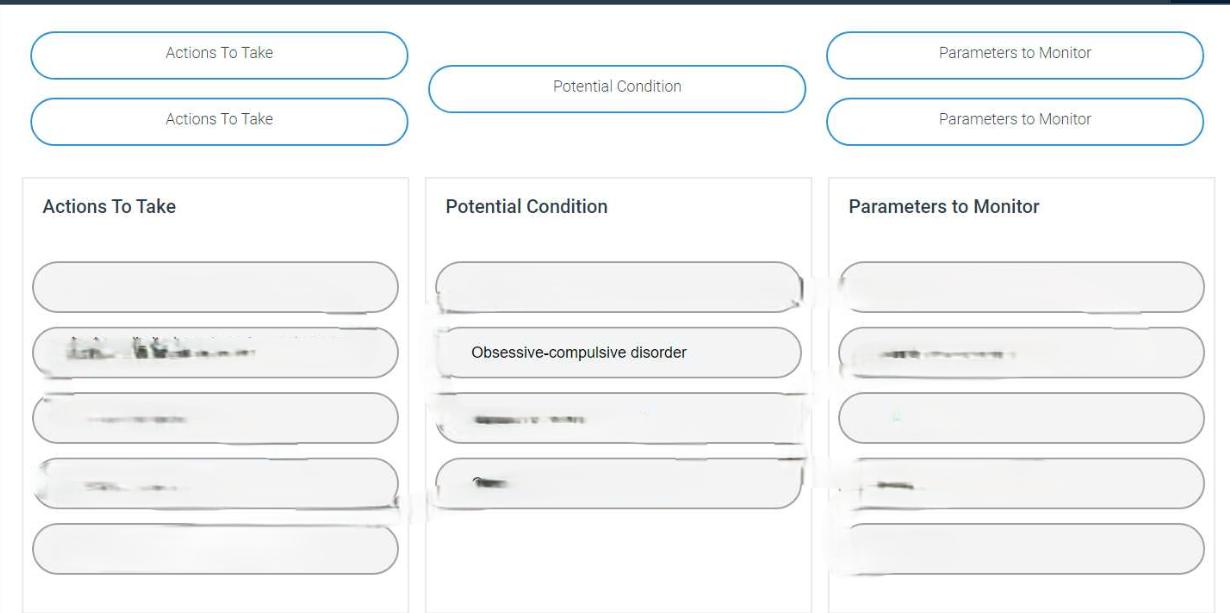Viewport: 1230px width, 613px height.
Task: Select first option in Parameters to Monitor list
Action: click(x=1021, y=288)
